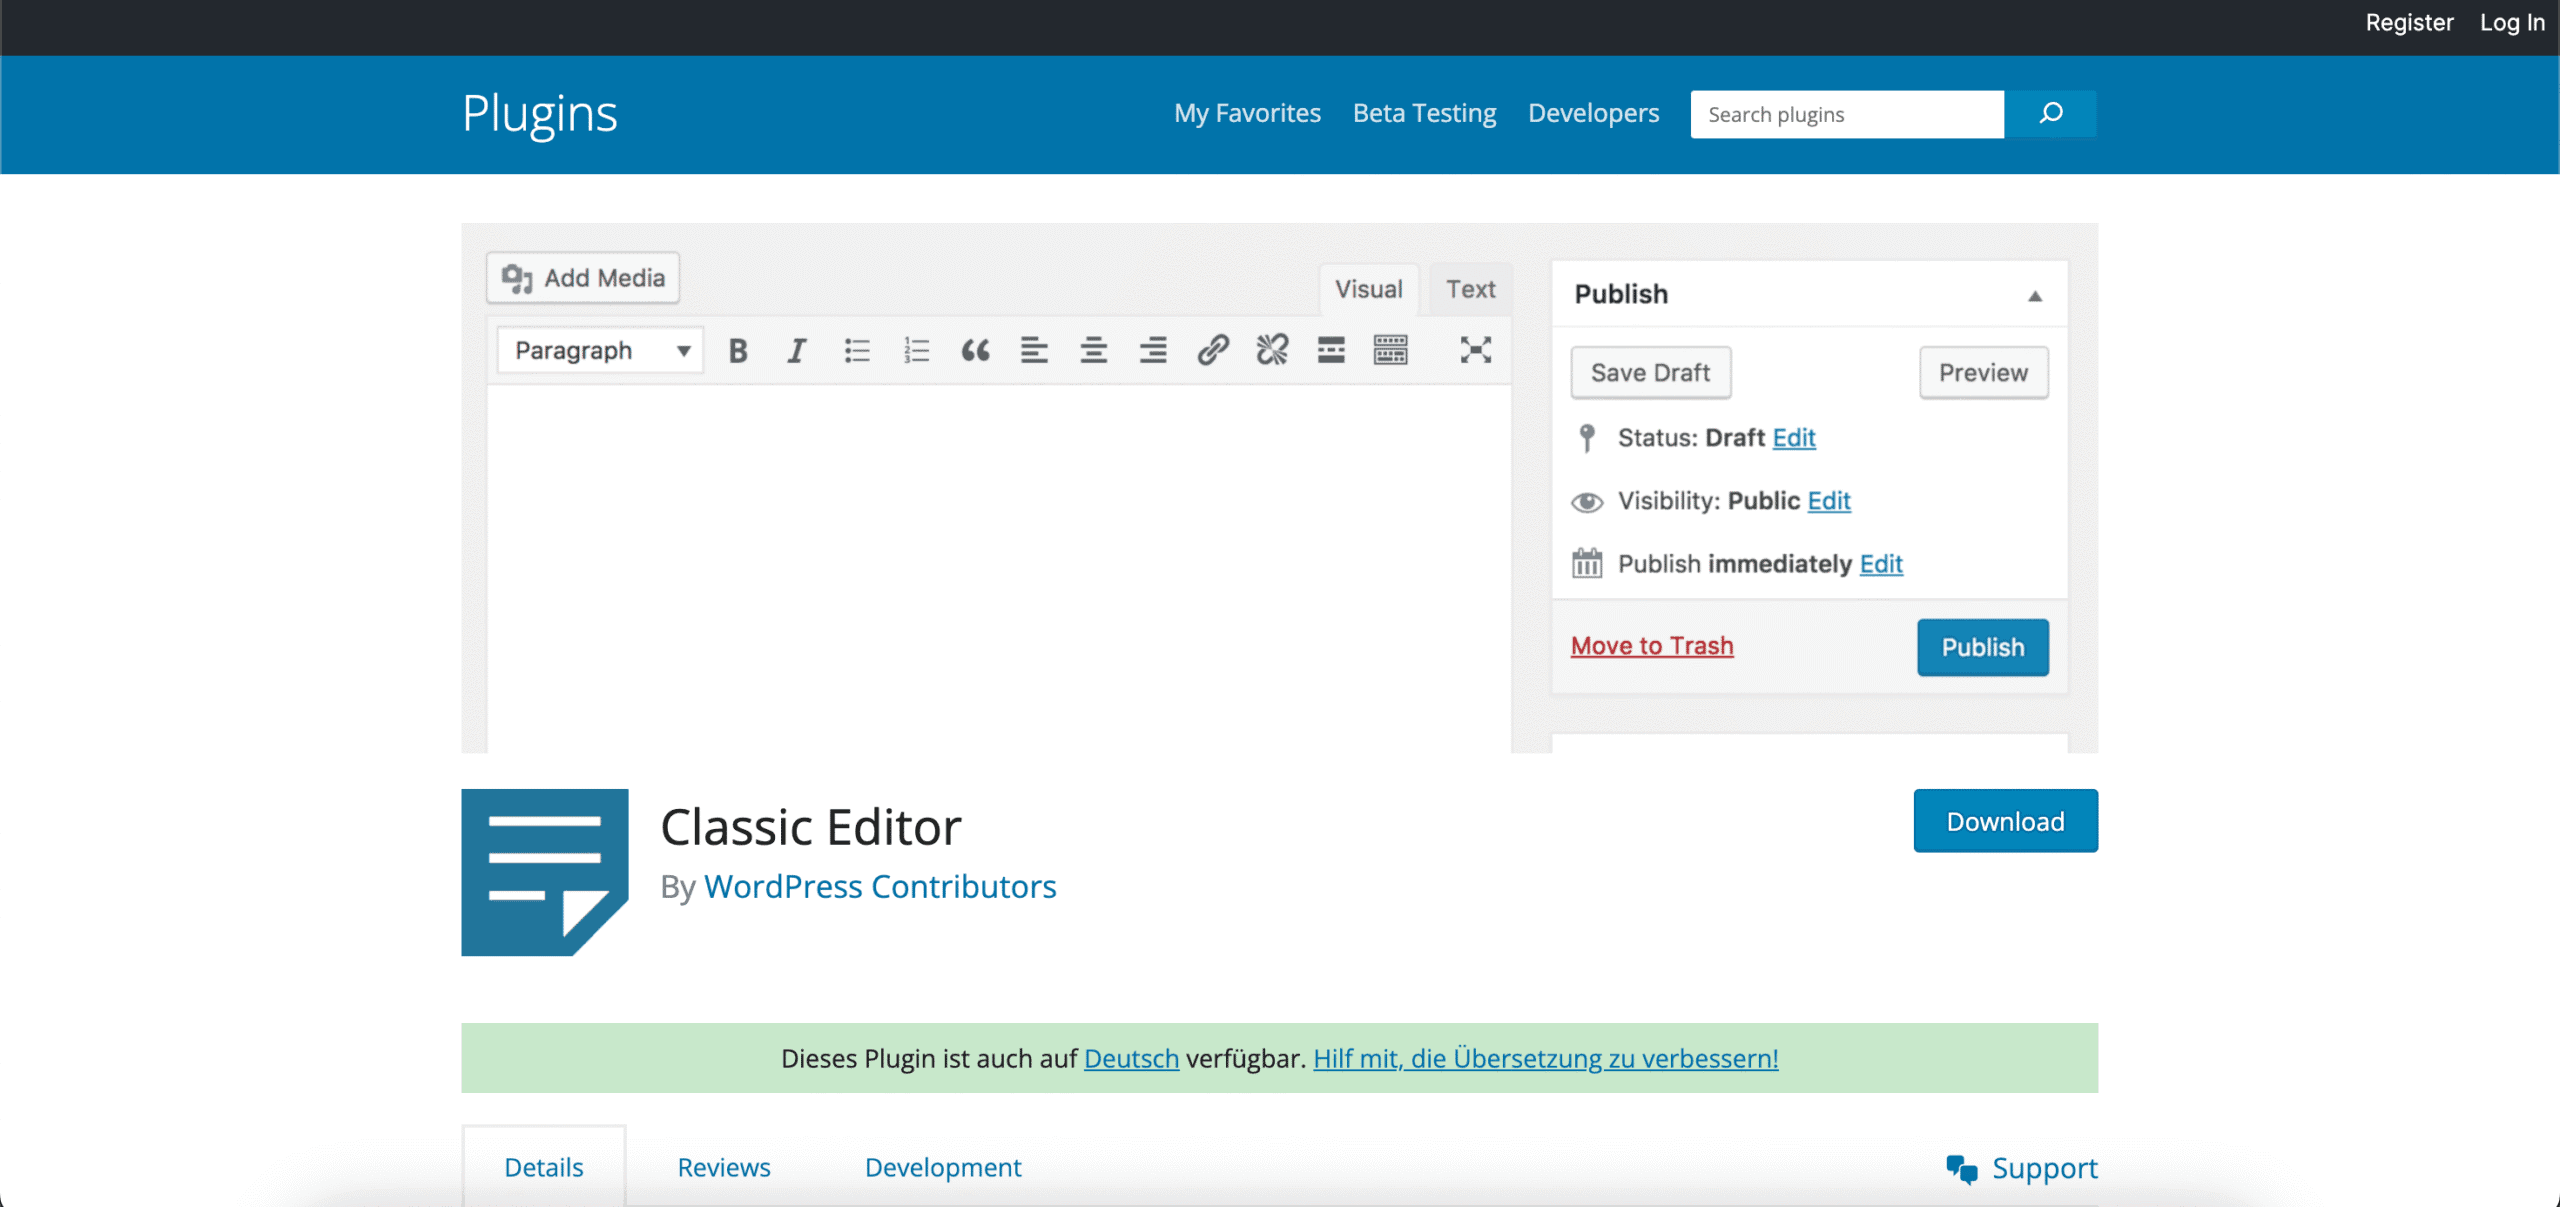Apply blockquote formatting
Image resolution: width=2560 pixels, height=1207 pixels.
tap(975, 350)
